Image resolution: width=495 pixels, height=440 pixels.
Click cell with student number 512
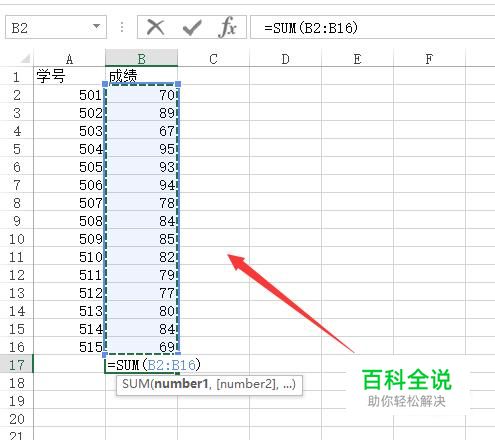coord(69,293)
